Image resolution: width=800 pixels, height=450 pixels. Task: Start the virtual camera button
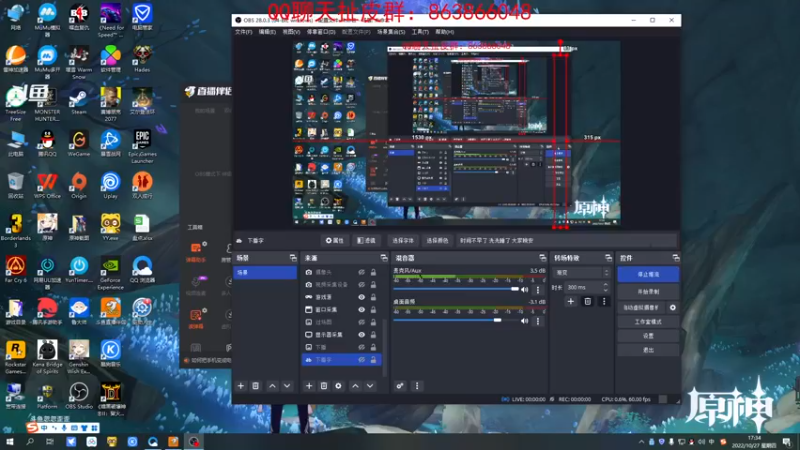point(641,308)
